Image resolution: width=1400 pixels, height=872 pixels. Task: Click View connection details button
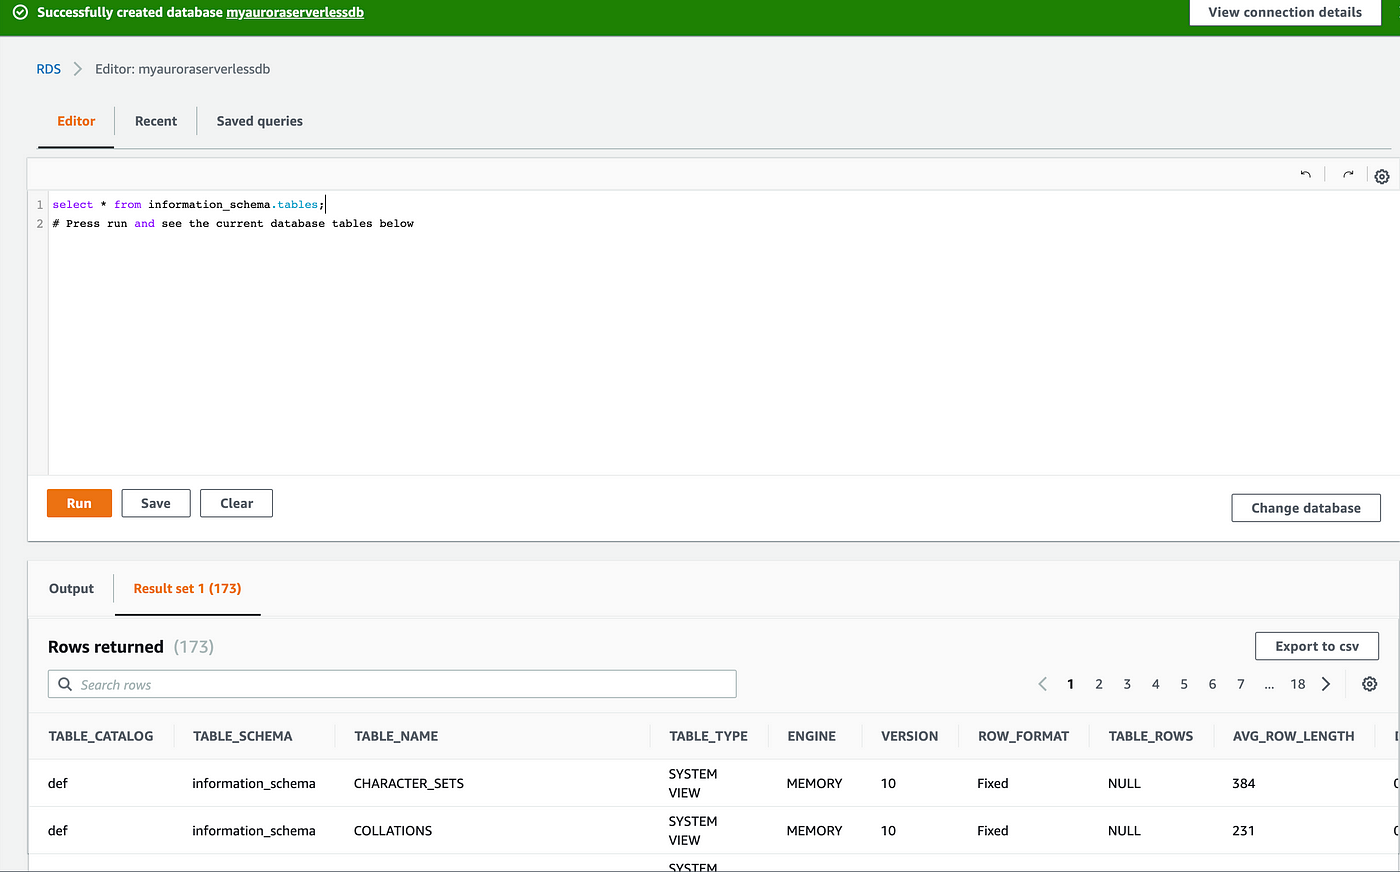click(1285, 12)
